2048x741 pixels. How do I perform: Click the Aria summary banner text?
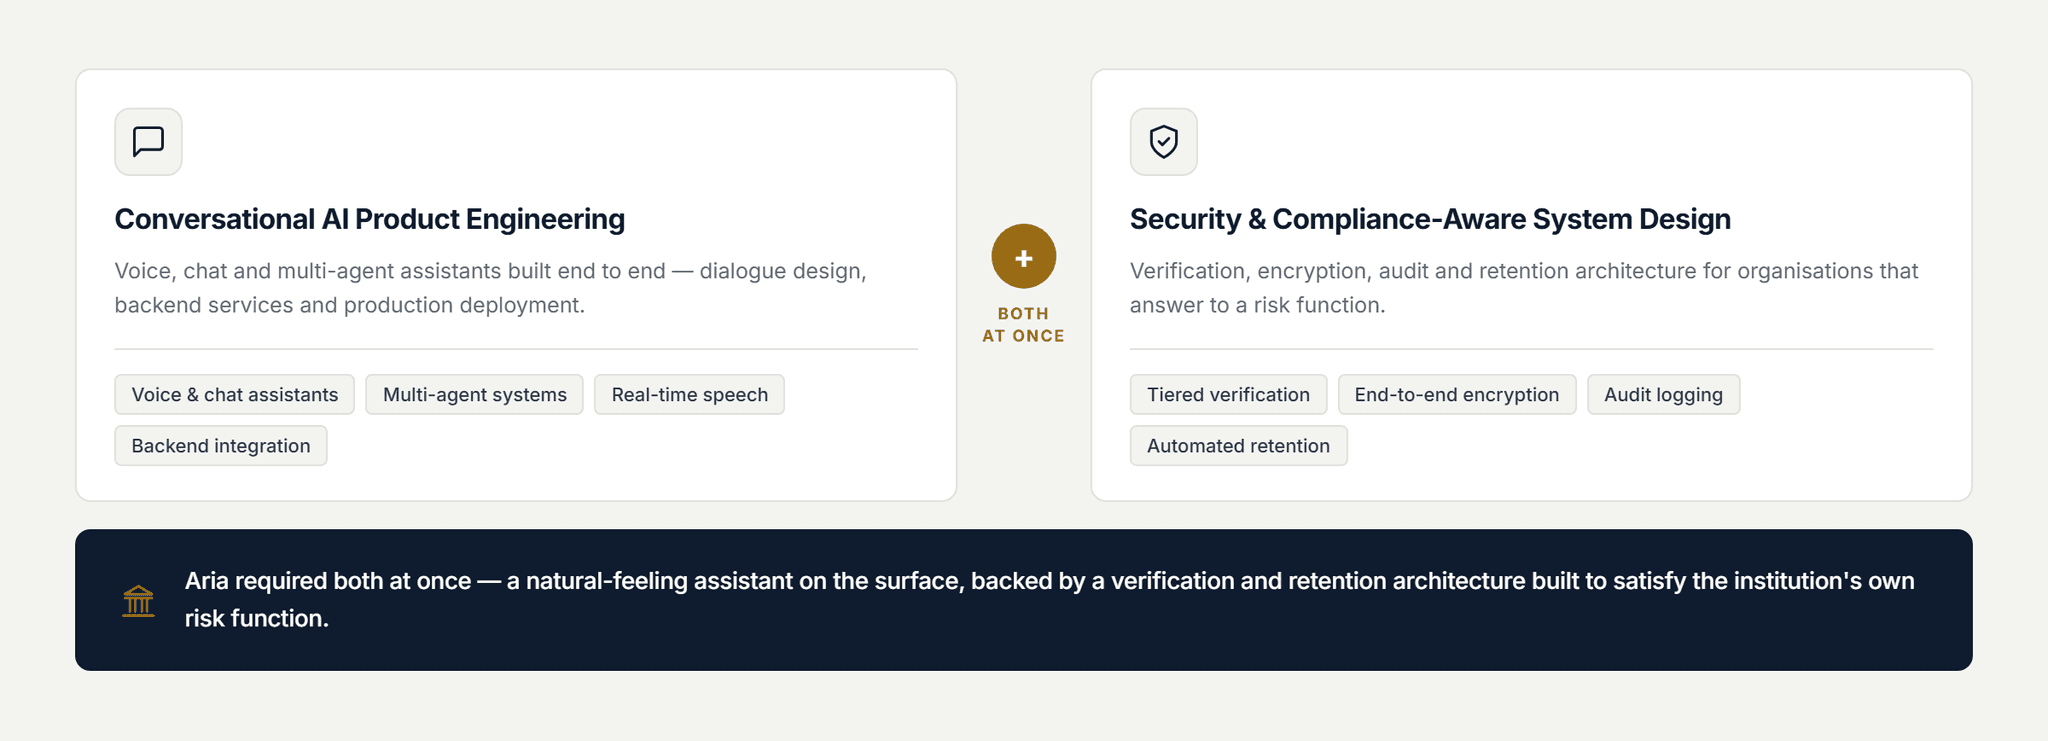(1050, 600)
